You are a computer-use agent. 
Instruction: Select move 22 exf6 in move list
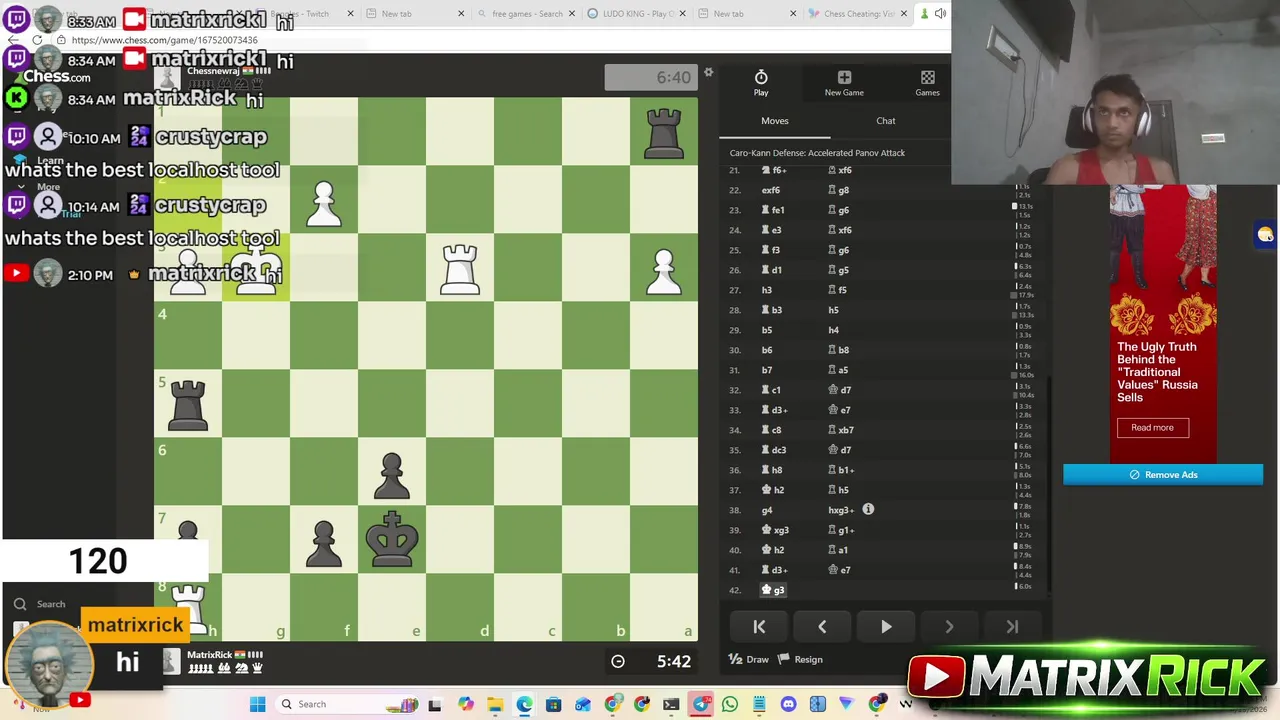pyautogui.click(x=771, y=190)
